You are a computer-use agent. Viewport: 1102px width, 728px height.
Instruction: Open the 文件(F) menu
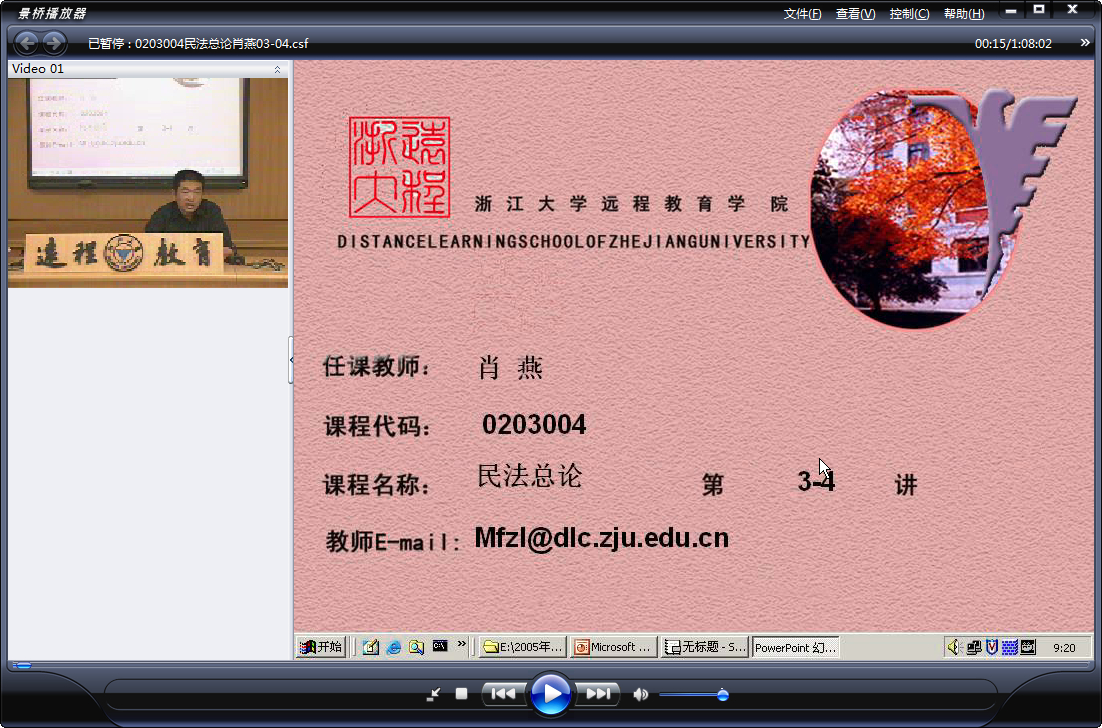(802, 14)
